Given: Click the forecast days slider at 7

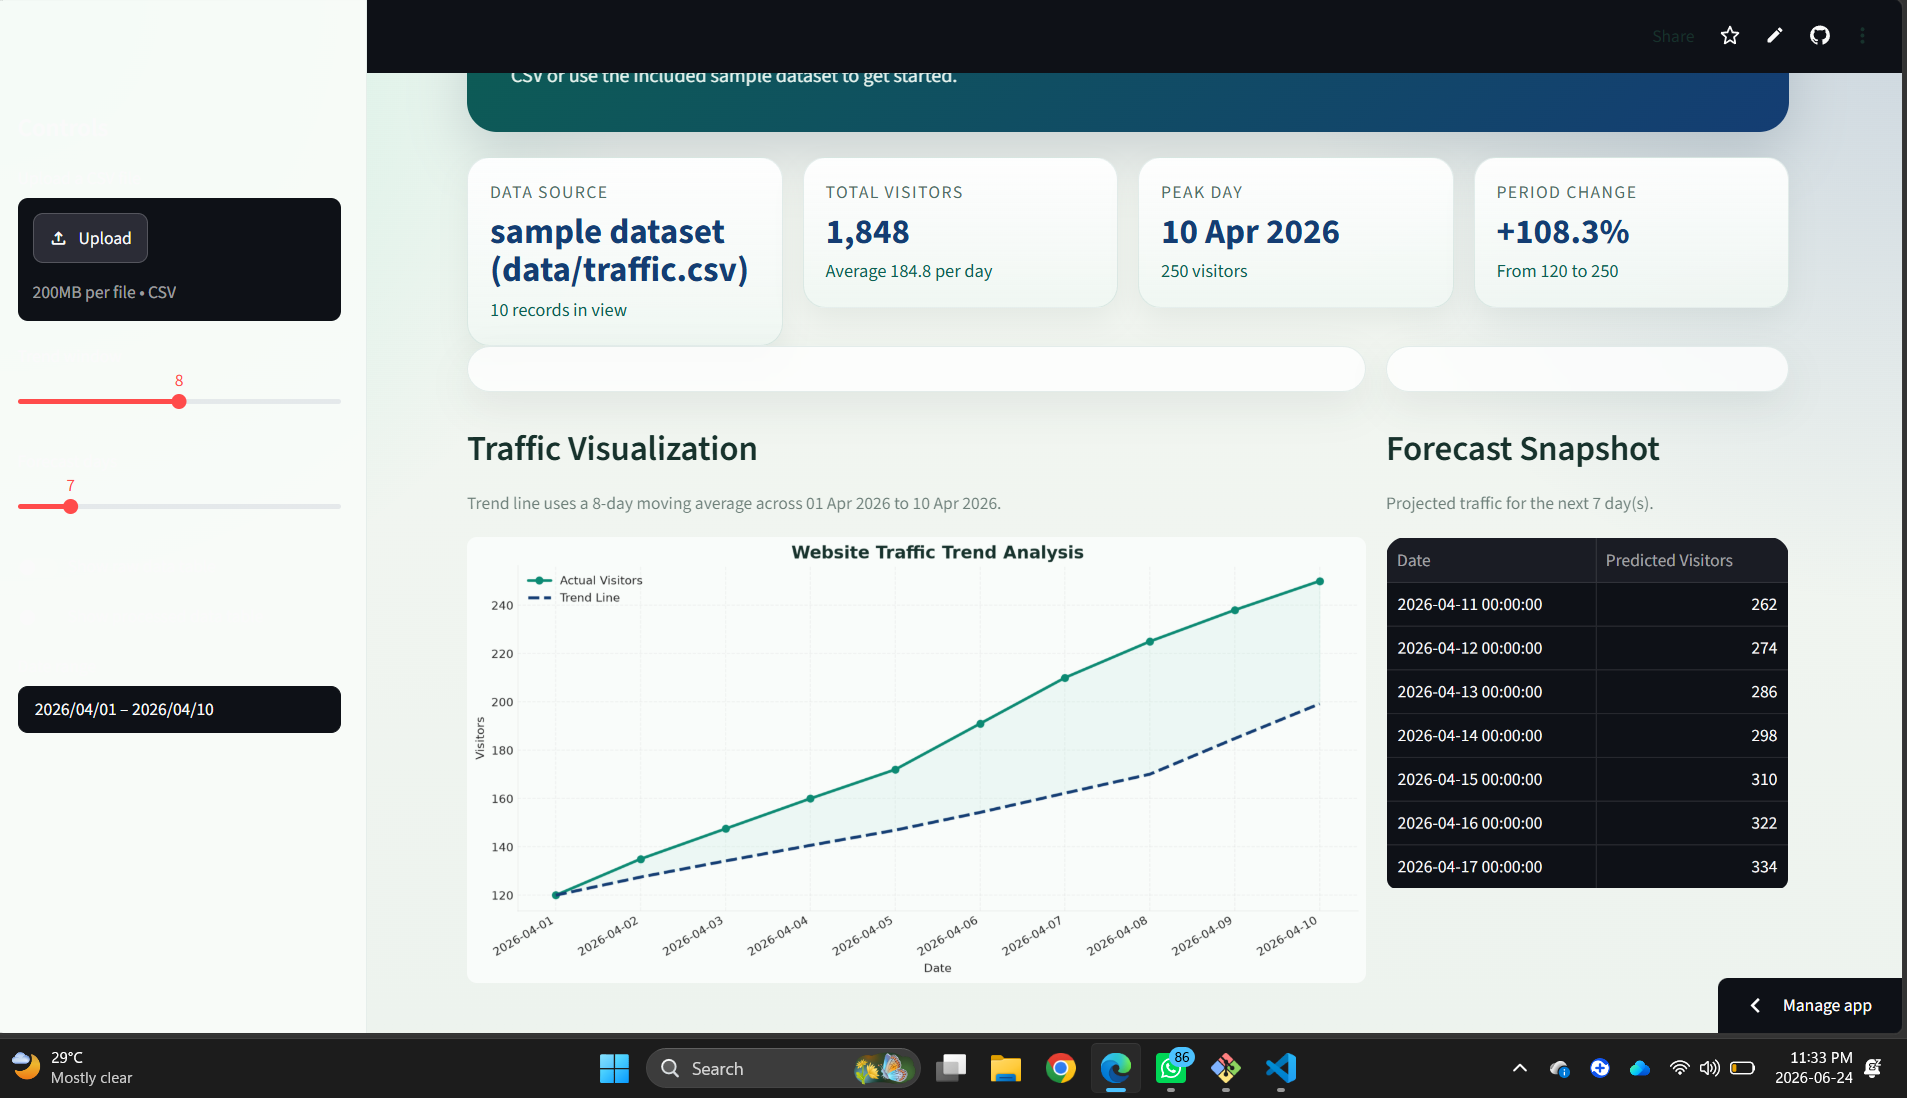Looking at the screenshot, I should [x=70, y=507].
